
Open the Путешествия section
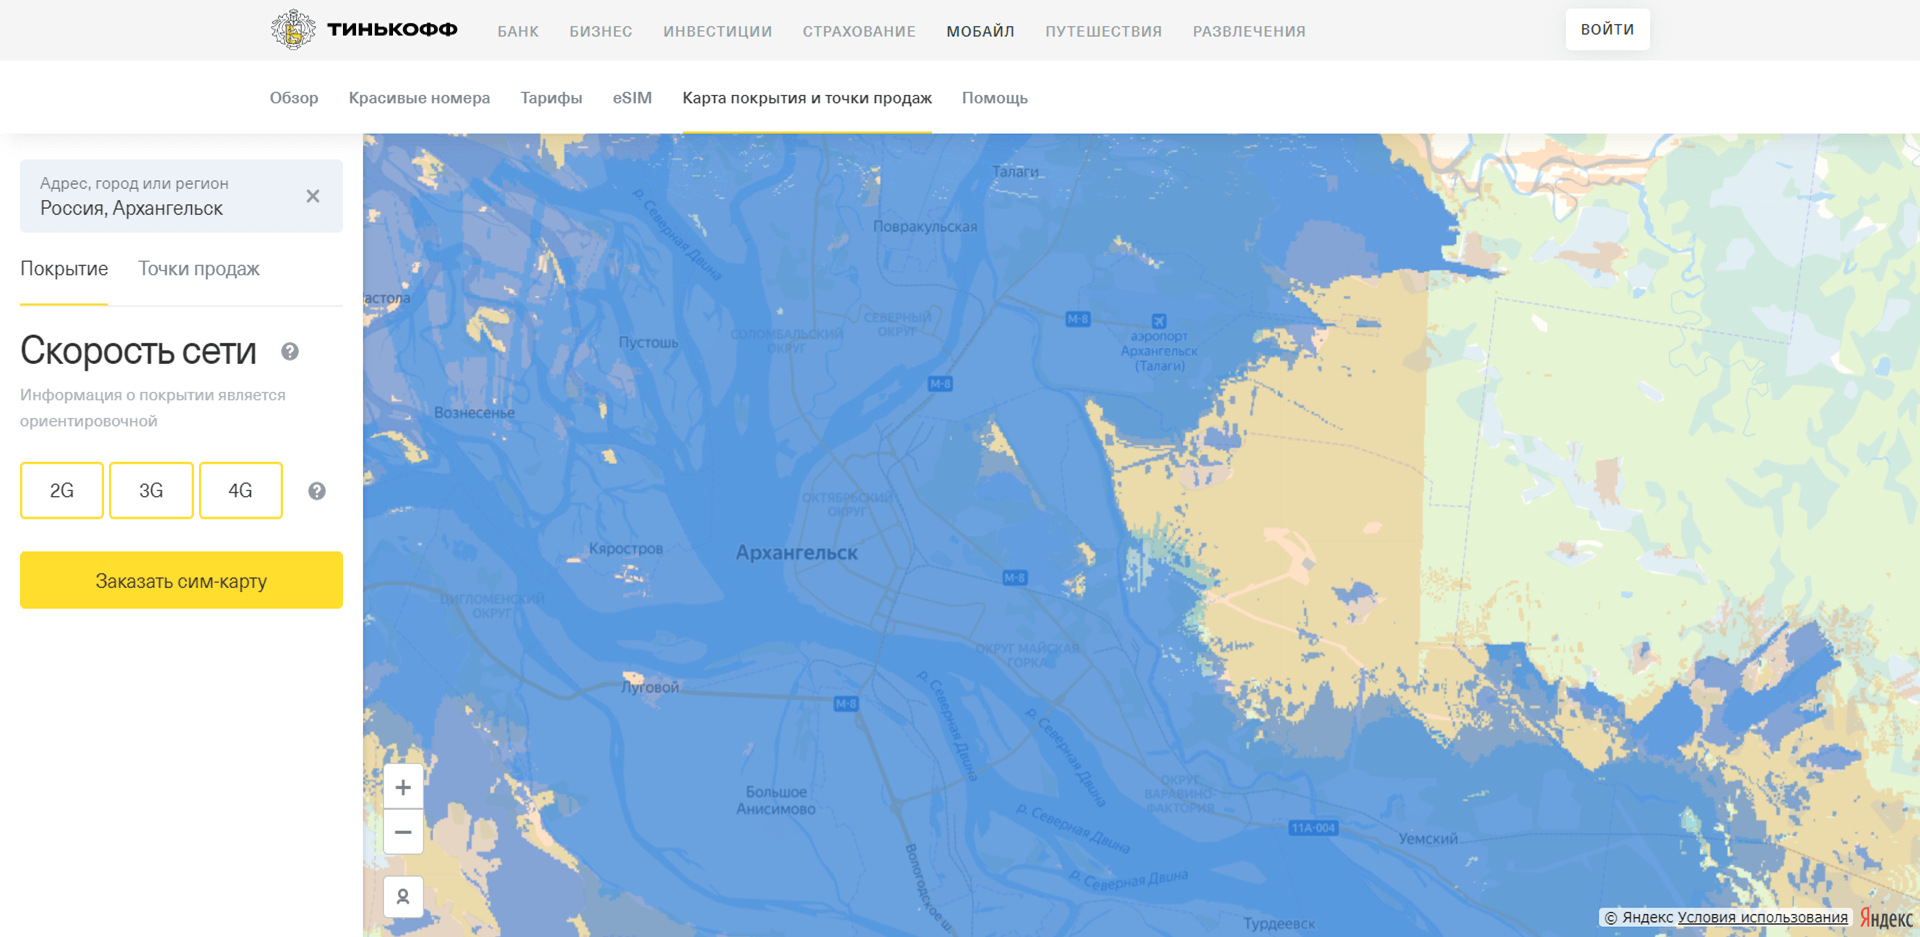(1104, 31)
